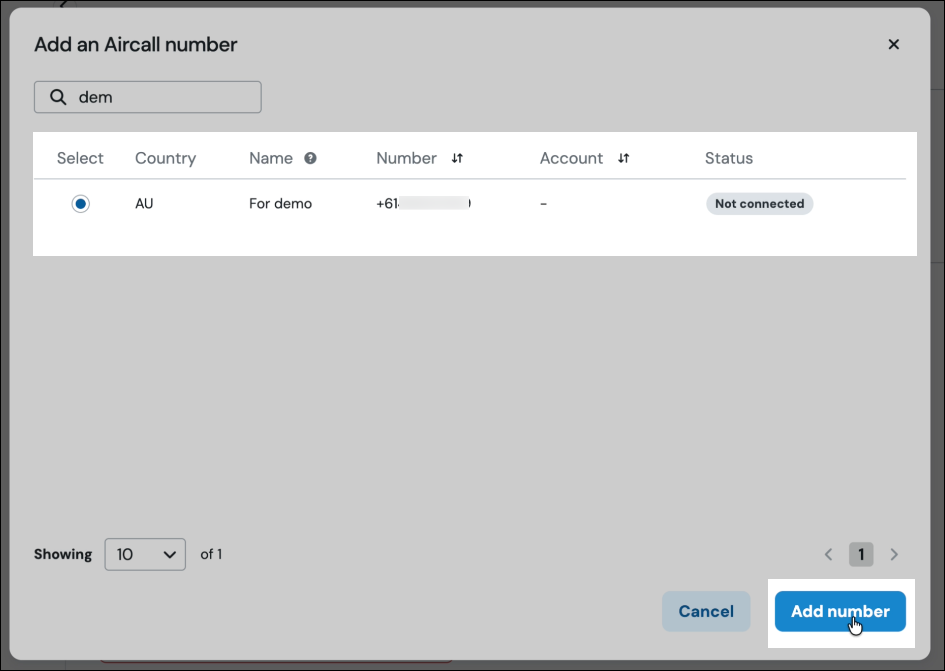Sort by Number column arrows icon
This screenshot has width=945, height=671.
click(457, 158)
